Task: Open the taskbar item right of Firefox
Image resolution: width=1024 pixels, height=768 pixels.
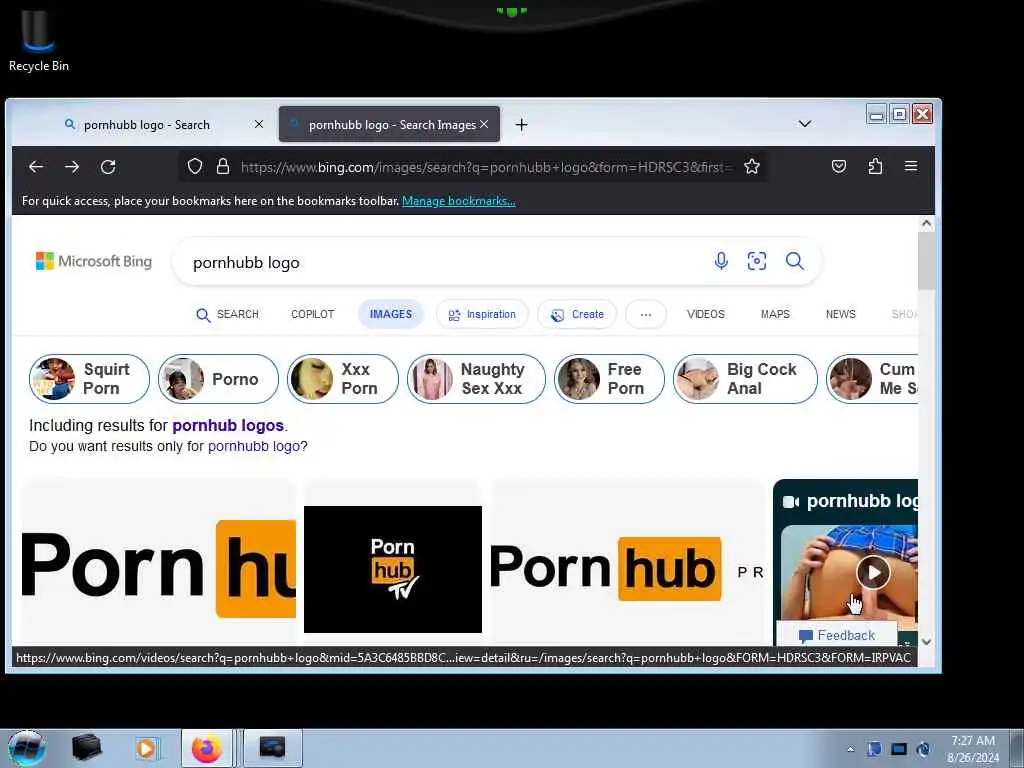Action: (x=272, y=748)
